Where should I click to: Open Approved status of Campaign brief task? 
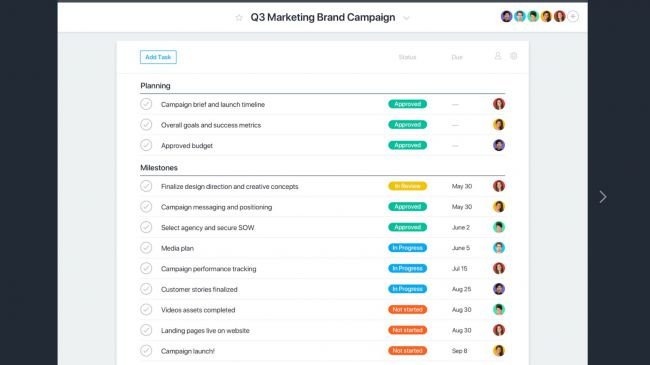click(407, 104)
